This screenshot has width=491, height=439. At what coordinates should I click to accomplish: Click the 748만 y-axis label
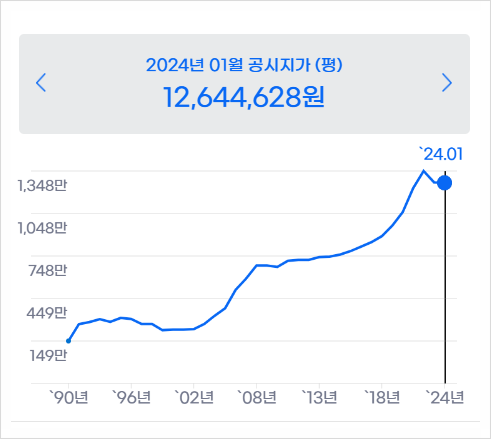point(48,270)
